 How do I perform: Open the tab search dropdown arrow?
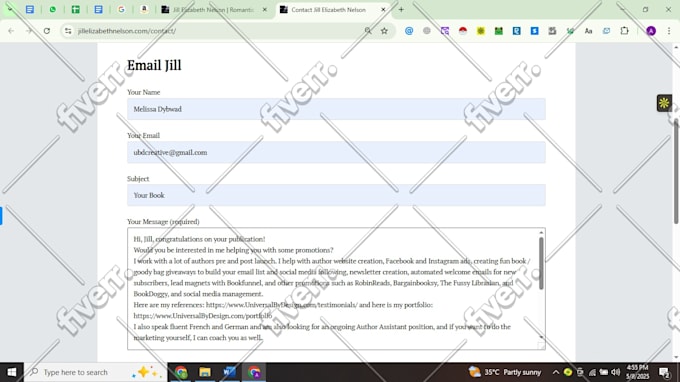click(10, 9)
